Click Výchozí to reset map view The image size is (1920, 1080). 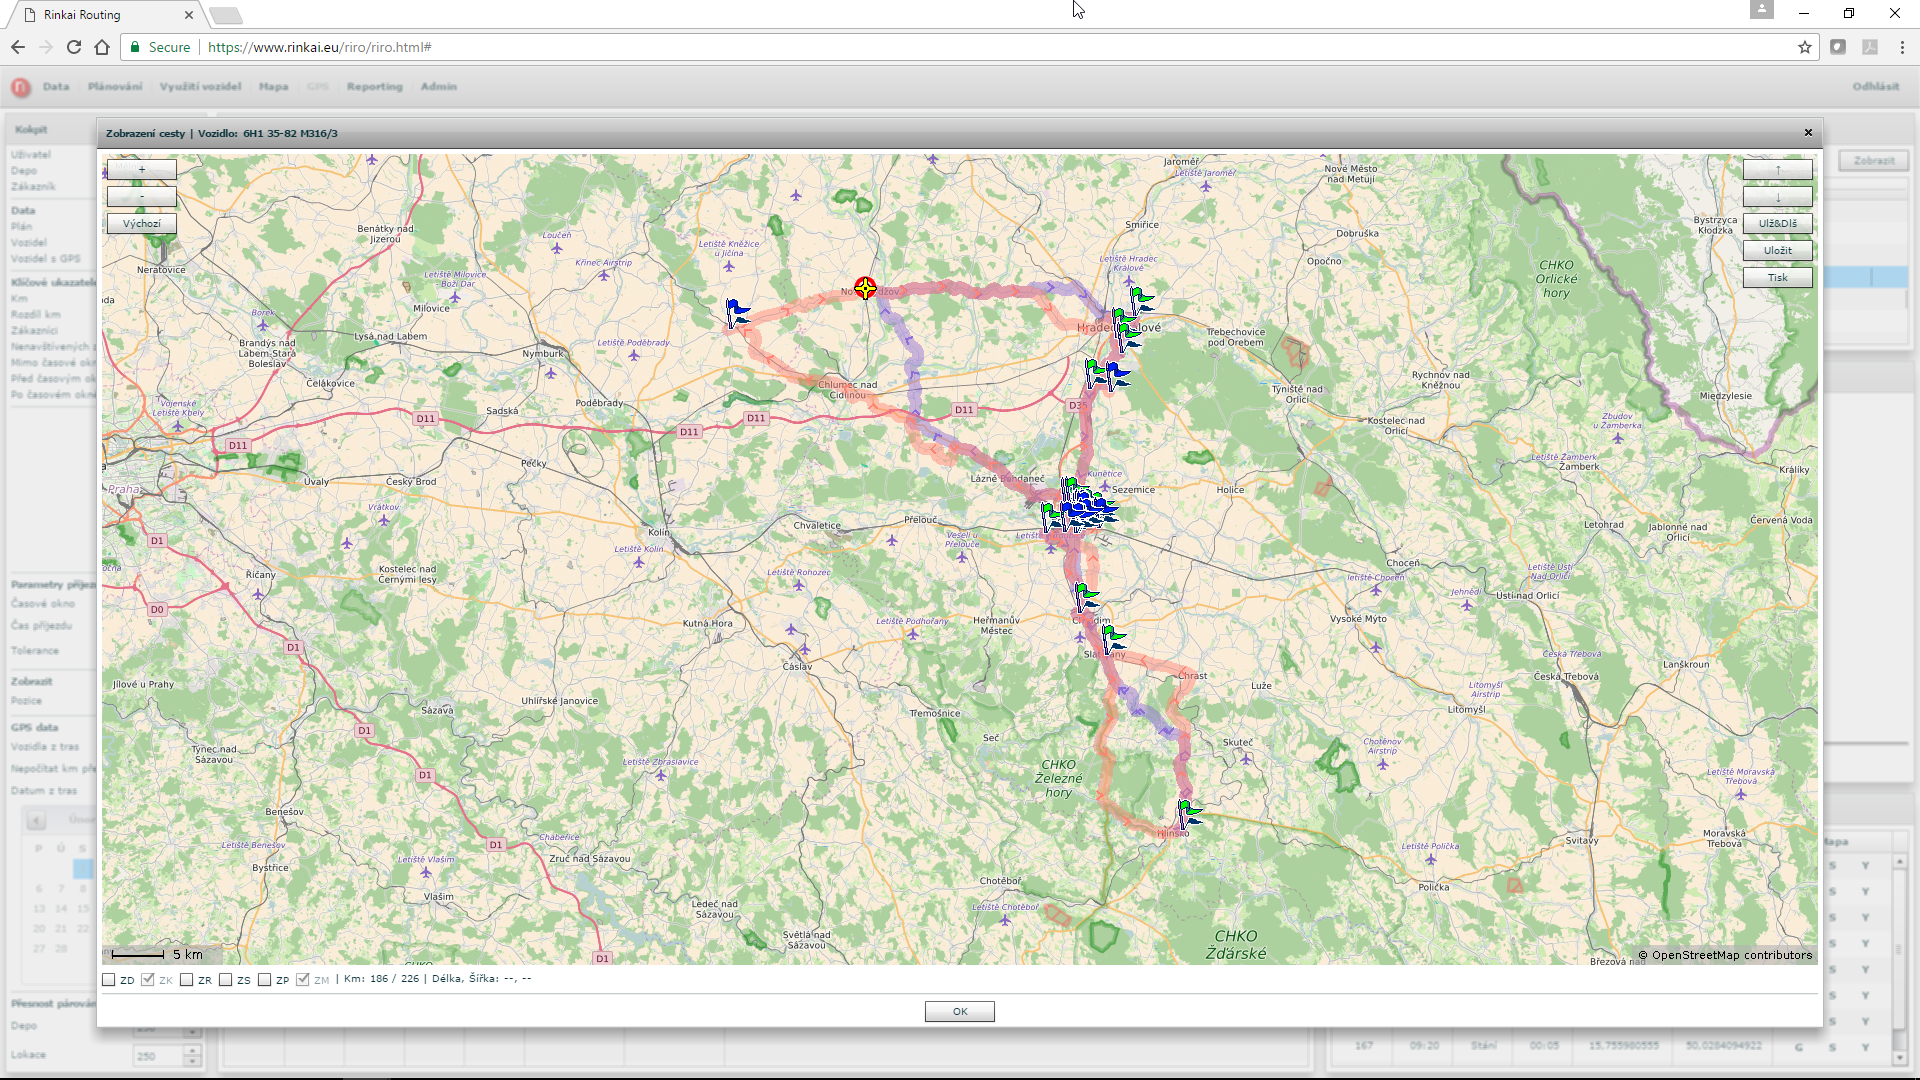click(141, 224)
